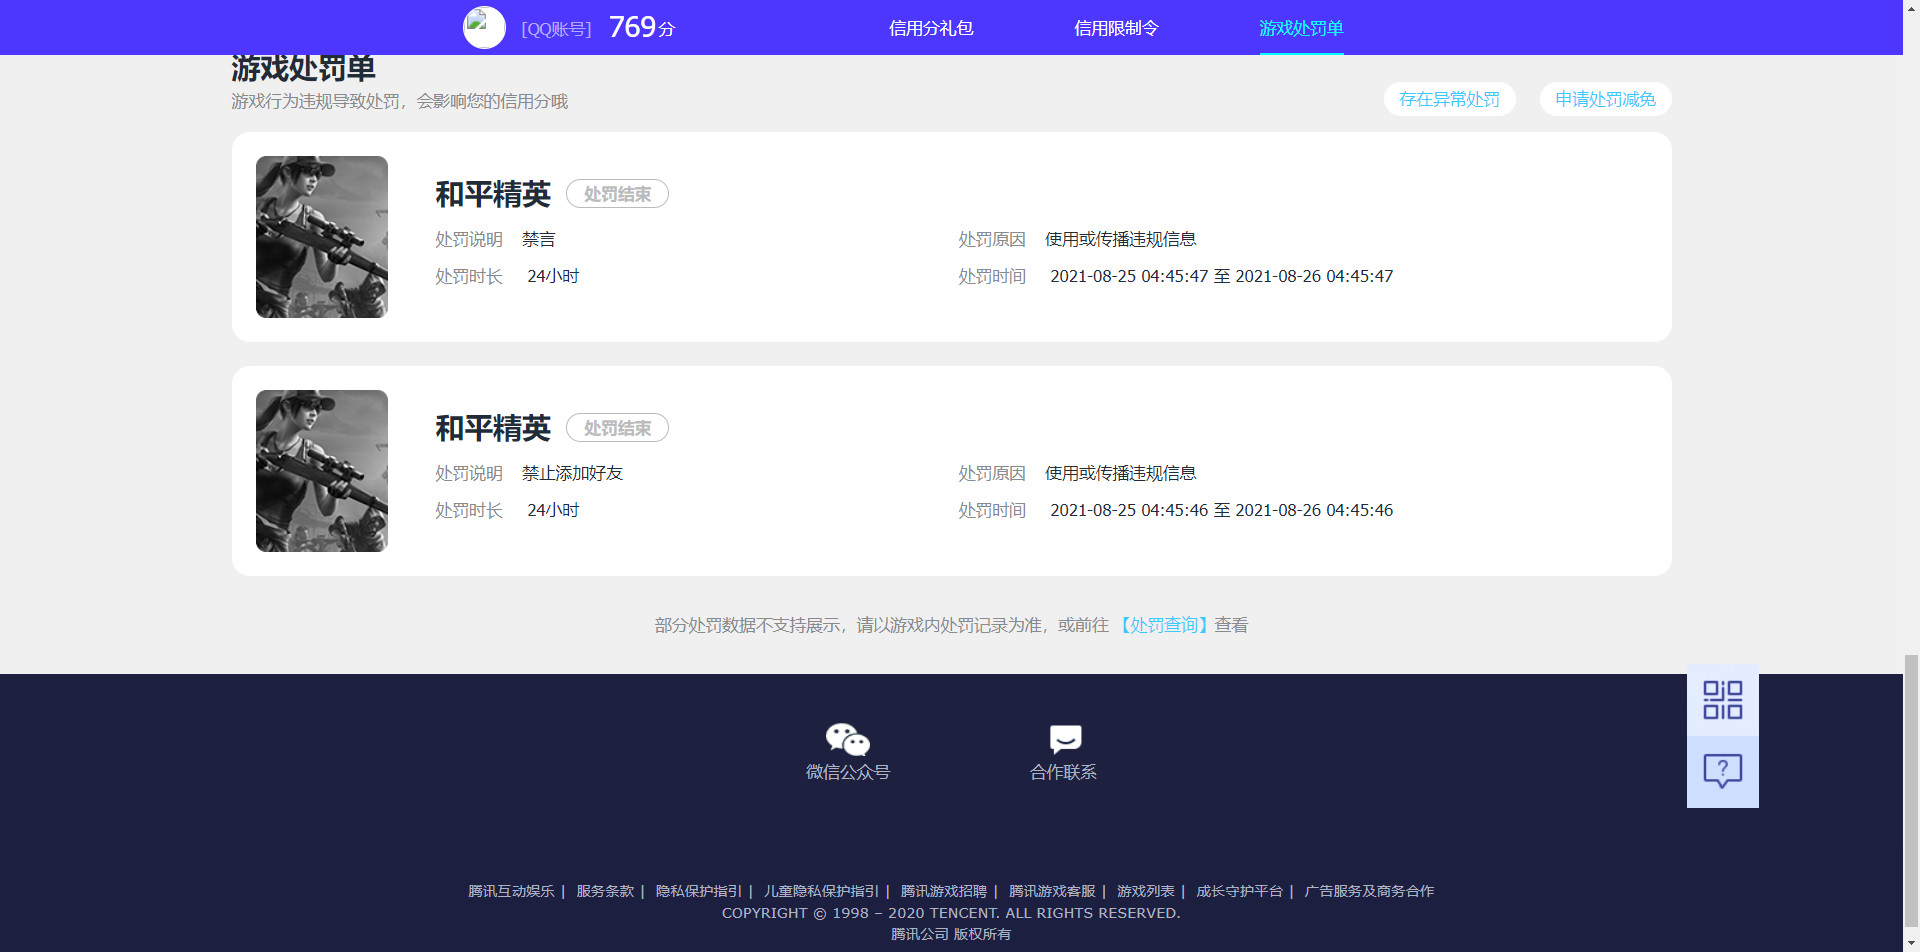Click the 存在异常处罚 button
This screenshot has height=952, width=1920.
coord(1449,99)
